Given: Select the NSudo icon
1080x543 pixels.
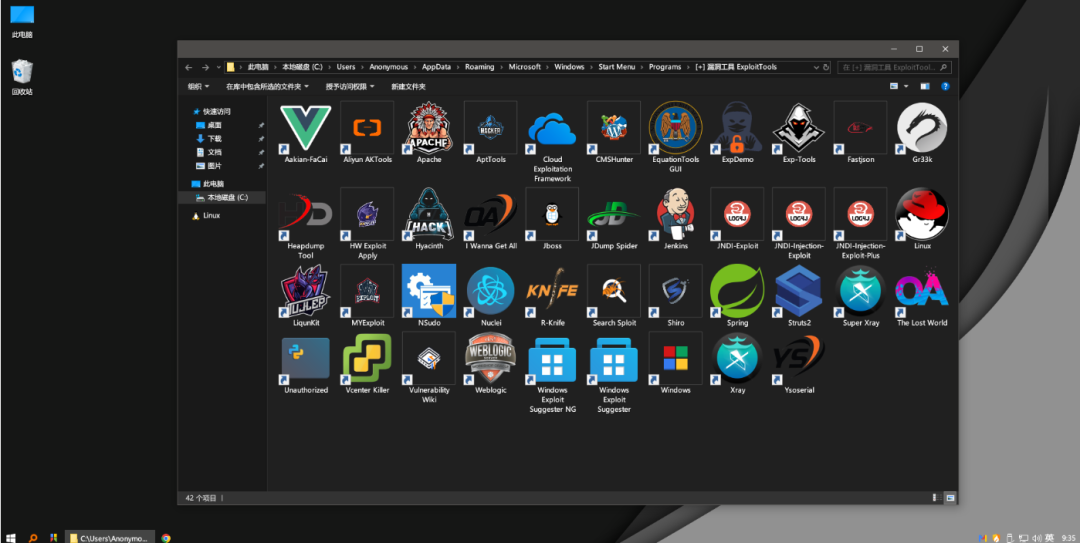Looking at the screenshot, I should [x=429, y=291].
